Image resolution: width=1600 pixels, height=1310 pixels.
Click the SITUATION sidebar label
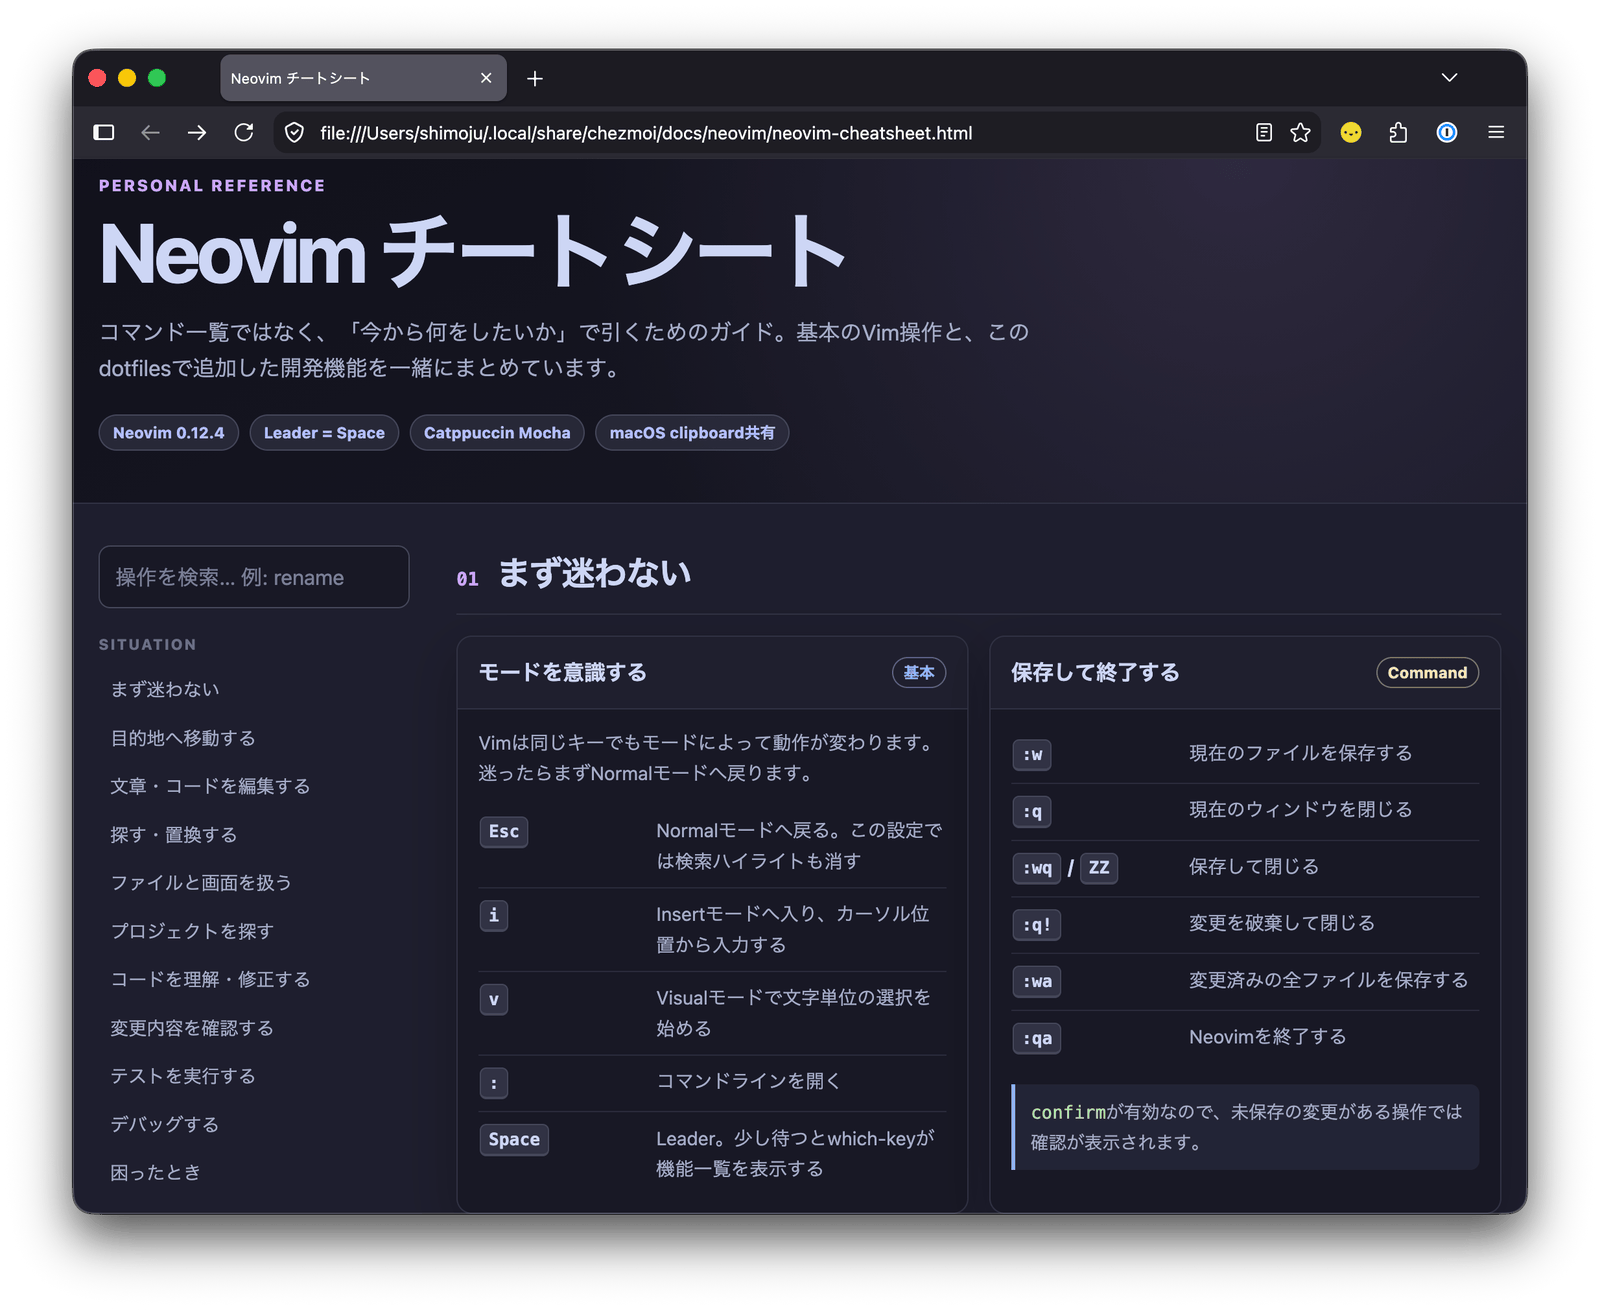point(148,645)
